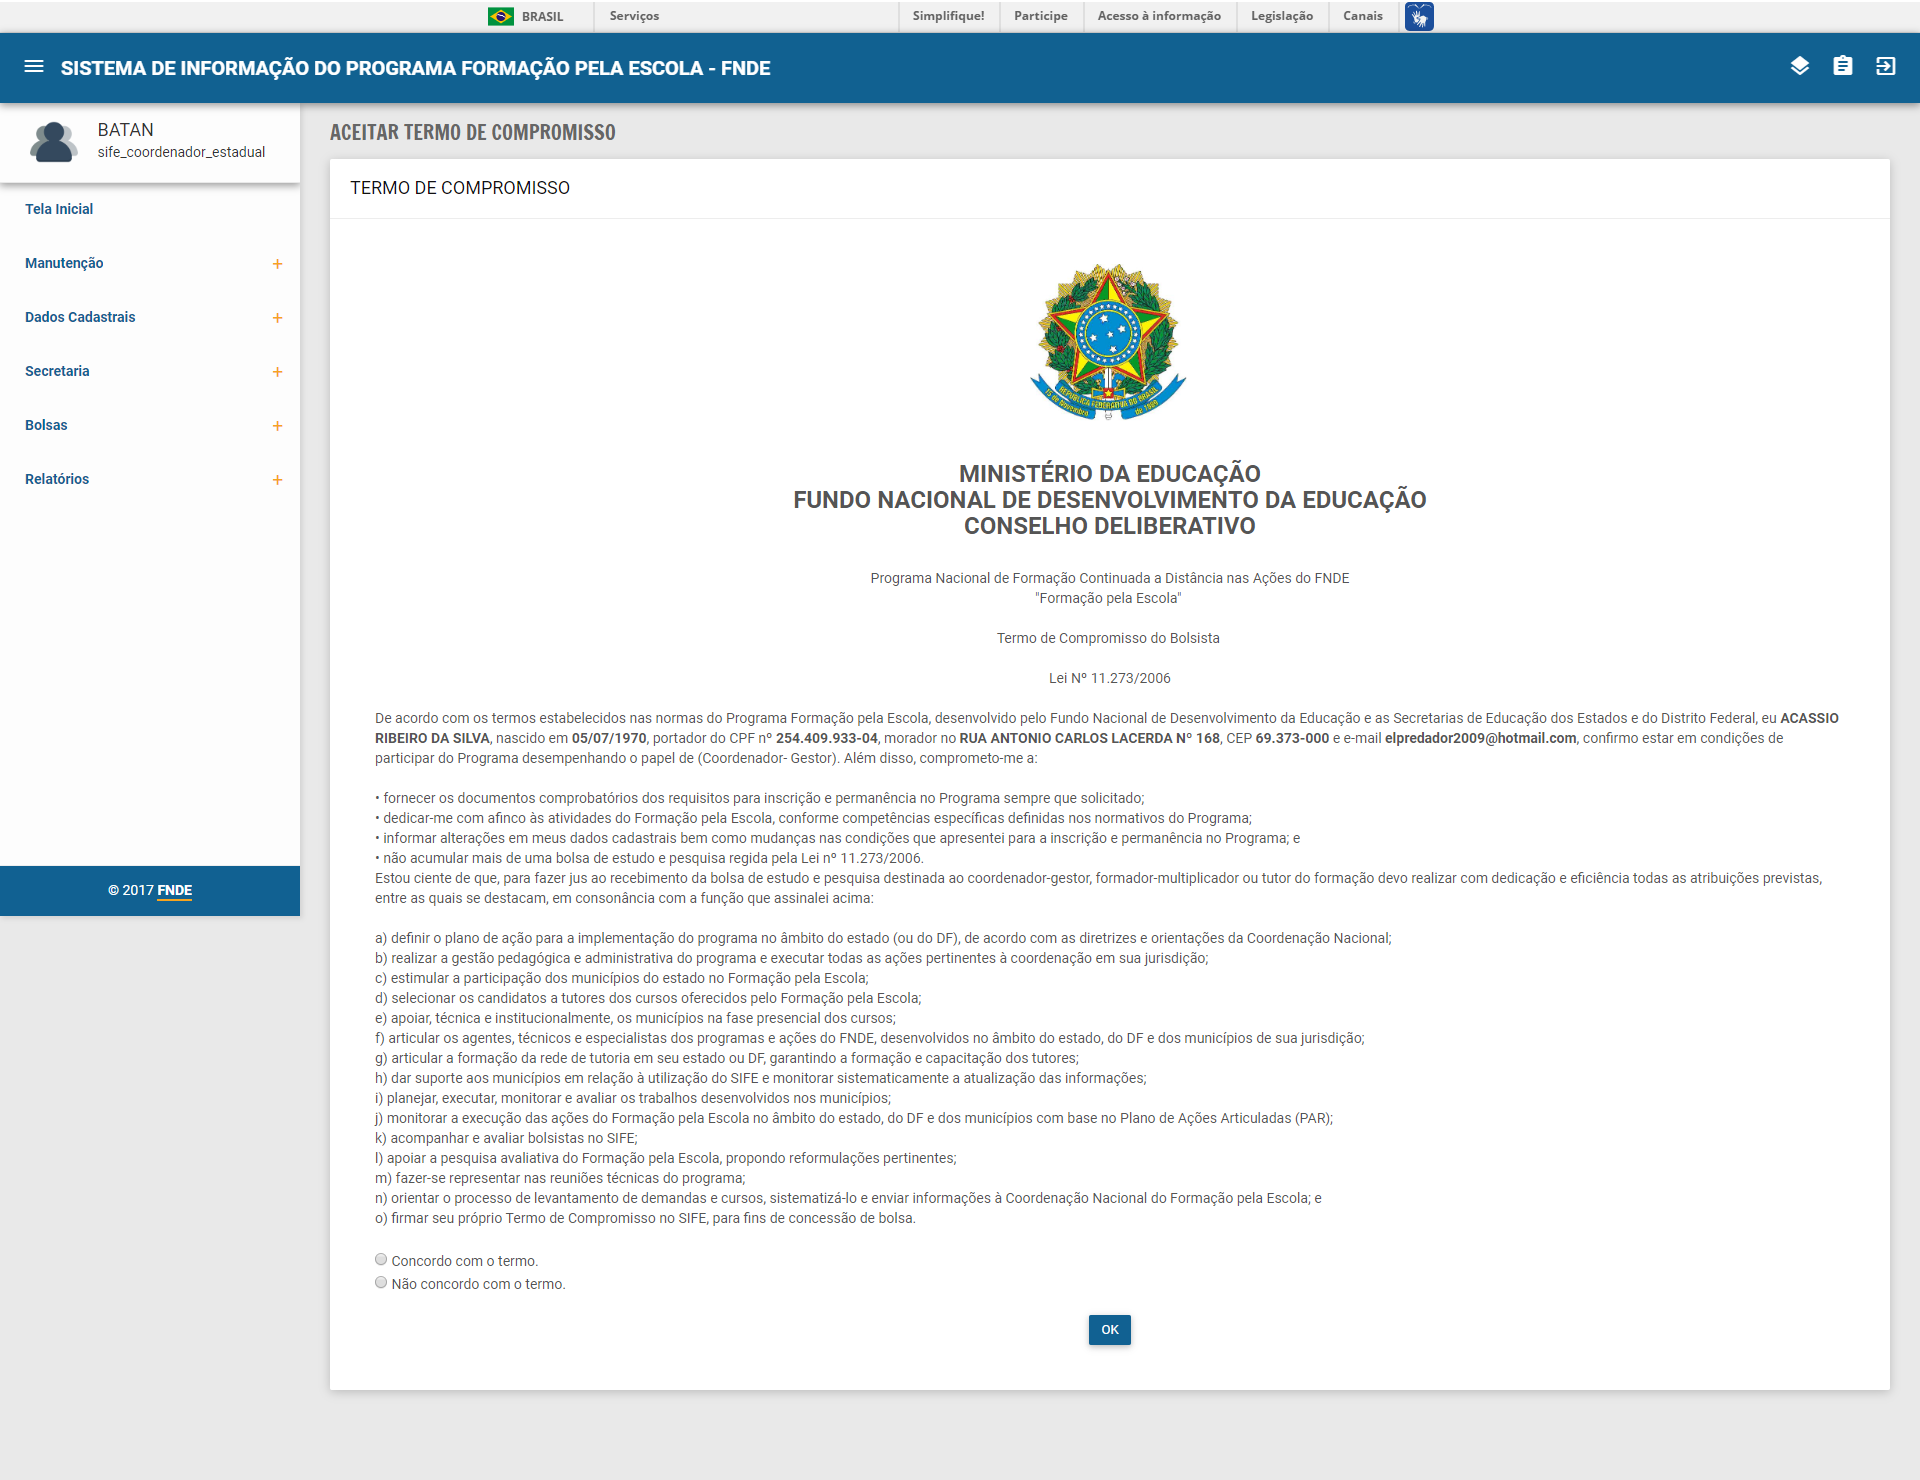Open the hamburger menu icon
This screenshot has height=1480, width=1920.
point(34,67)
